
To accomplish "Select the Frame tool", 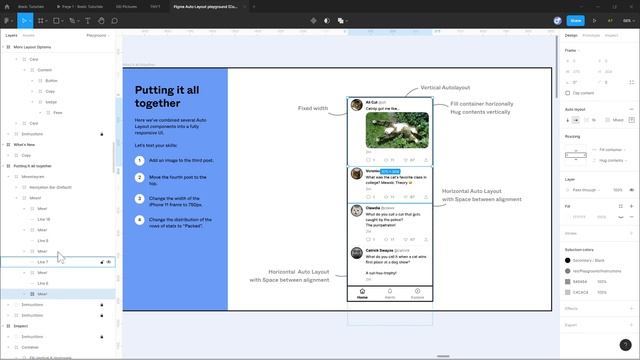I will tap(41, 20).
